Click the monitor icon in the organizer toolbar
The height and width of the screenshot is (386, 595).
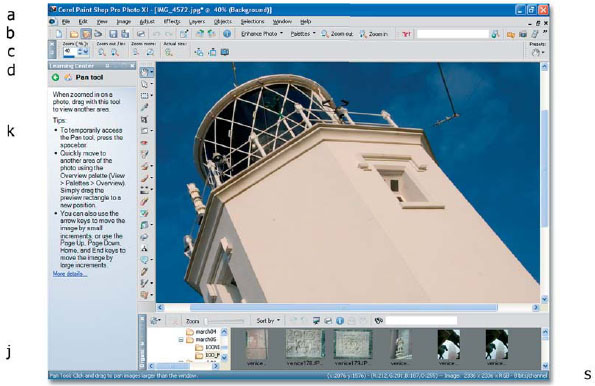pyautogui.click(x=316, y=321)
